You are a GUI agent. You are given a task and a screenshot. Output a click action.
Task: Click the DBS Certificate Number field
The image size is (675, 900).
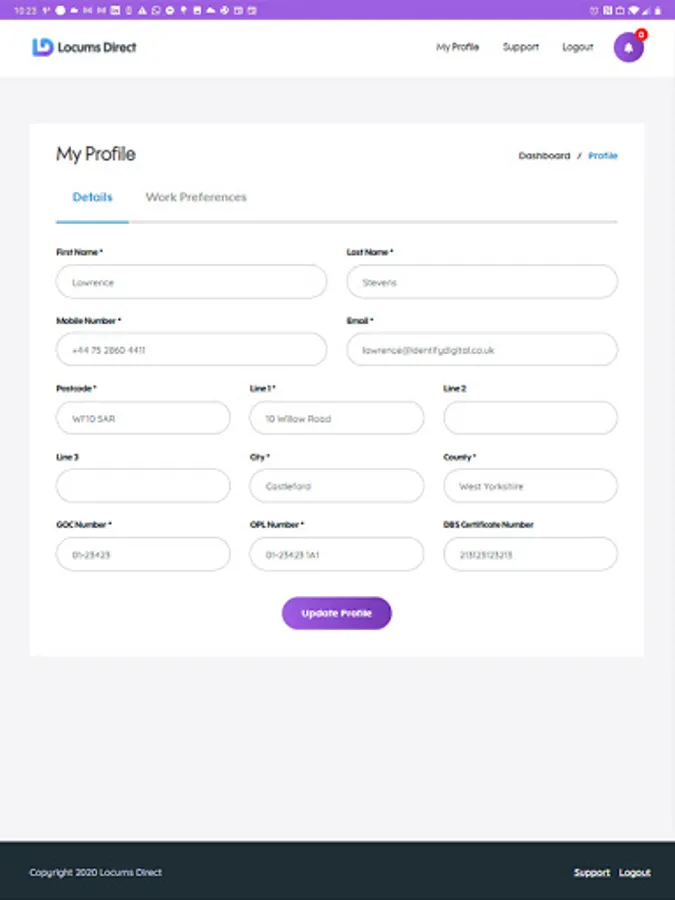[530, 554]
